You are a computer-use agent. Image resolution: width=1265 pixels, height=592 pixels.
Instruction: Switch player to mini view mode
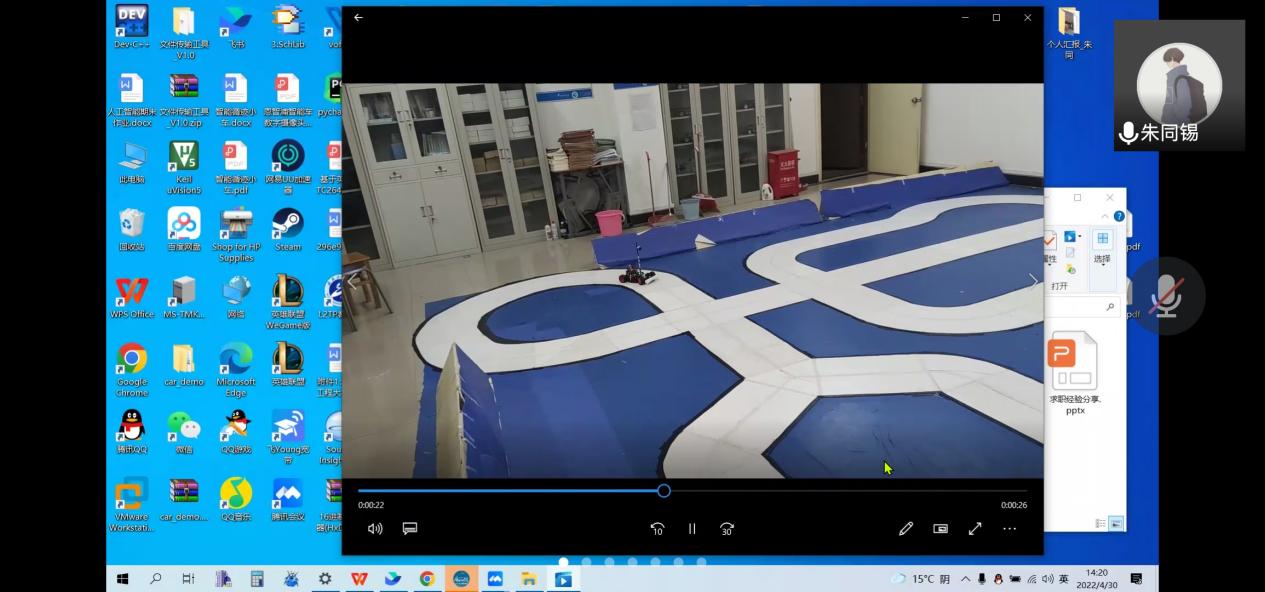point(940,529)
